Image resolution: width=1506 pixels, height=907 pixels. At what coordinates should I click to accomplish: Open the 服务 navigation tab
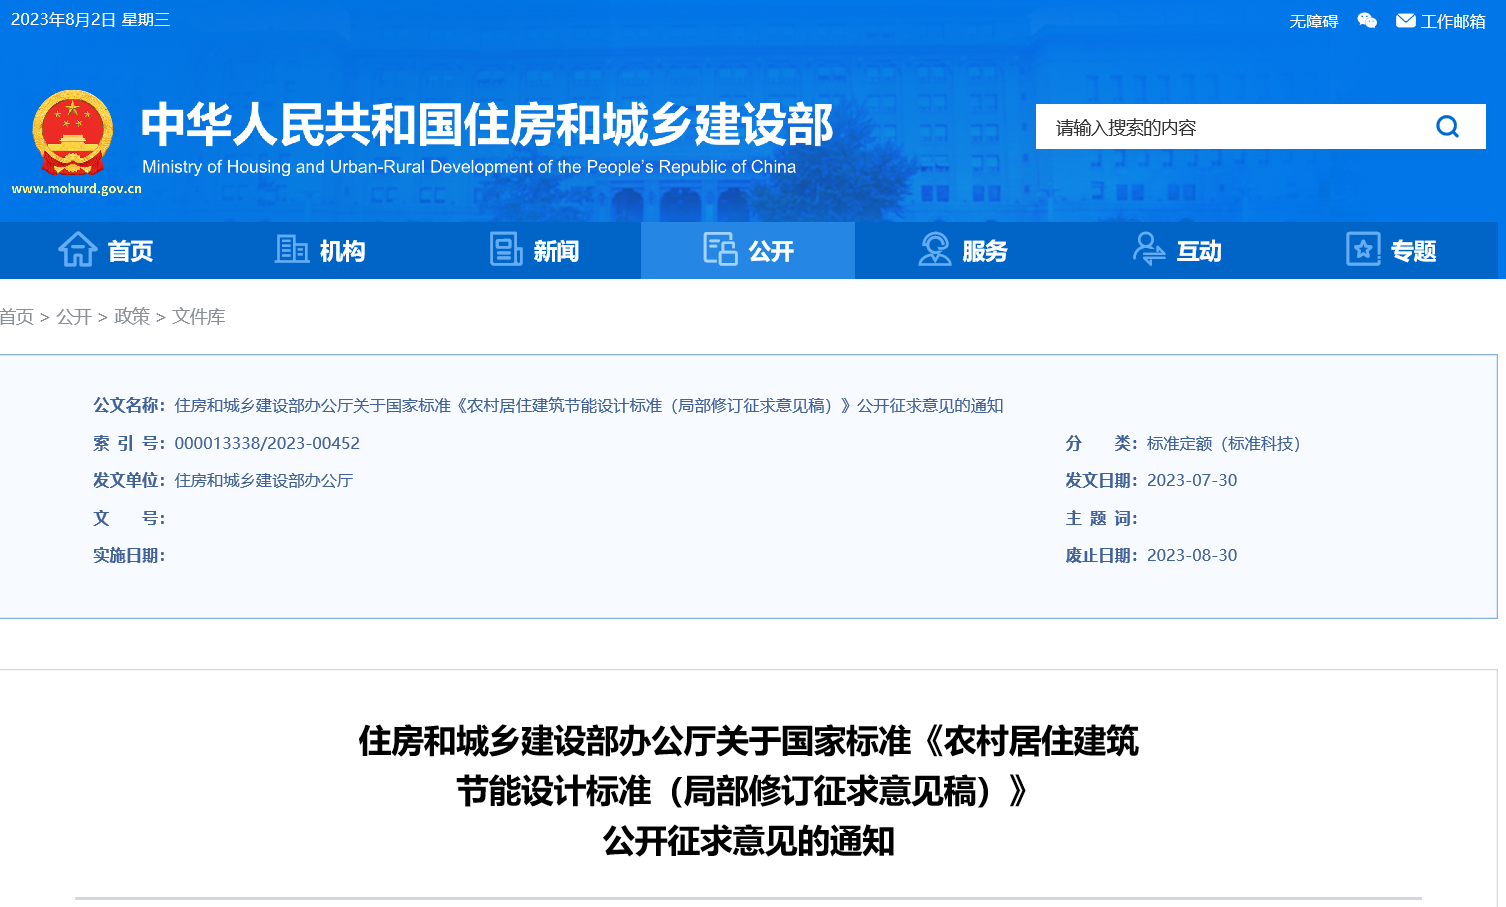coord(962,250)
